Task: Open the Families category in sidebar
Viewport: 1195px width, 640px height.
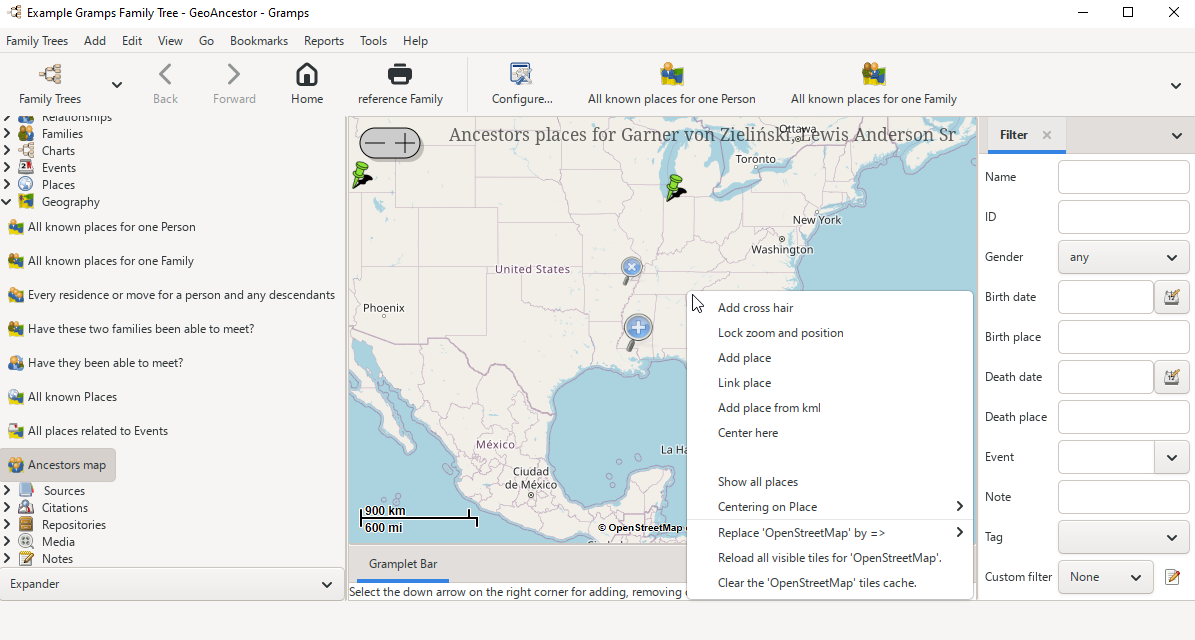Action: click(x=62, y=133)
